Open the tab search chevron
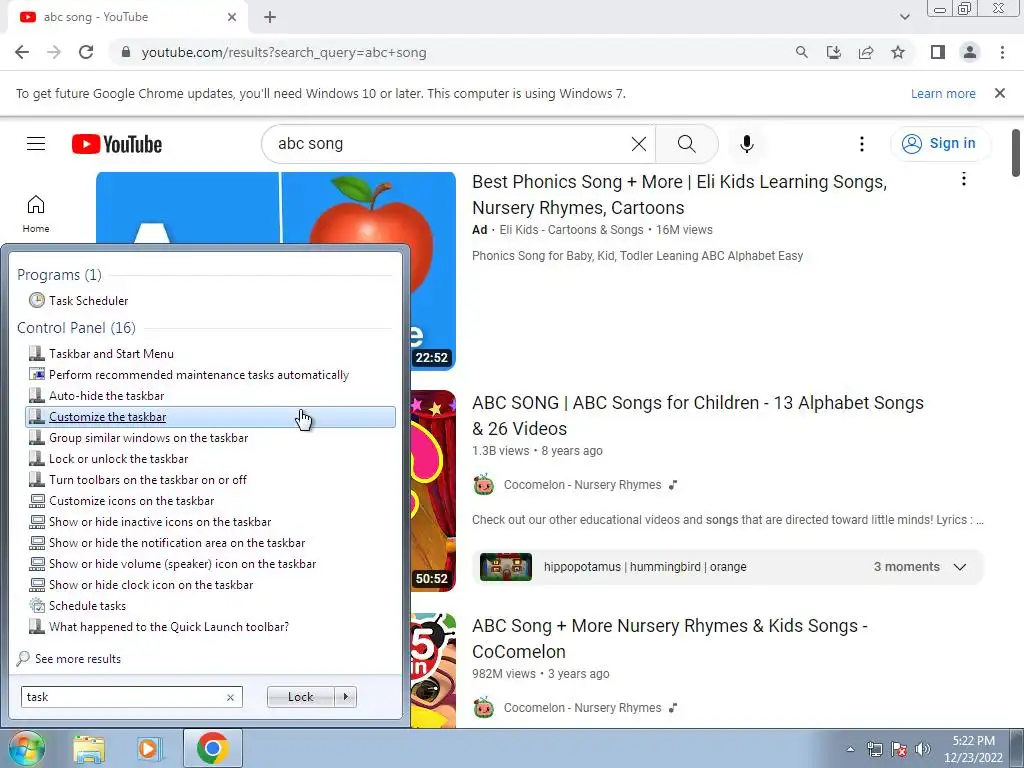 (904, 17)
